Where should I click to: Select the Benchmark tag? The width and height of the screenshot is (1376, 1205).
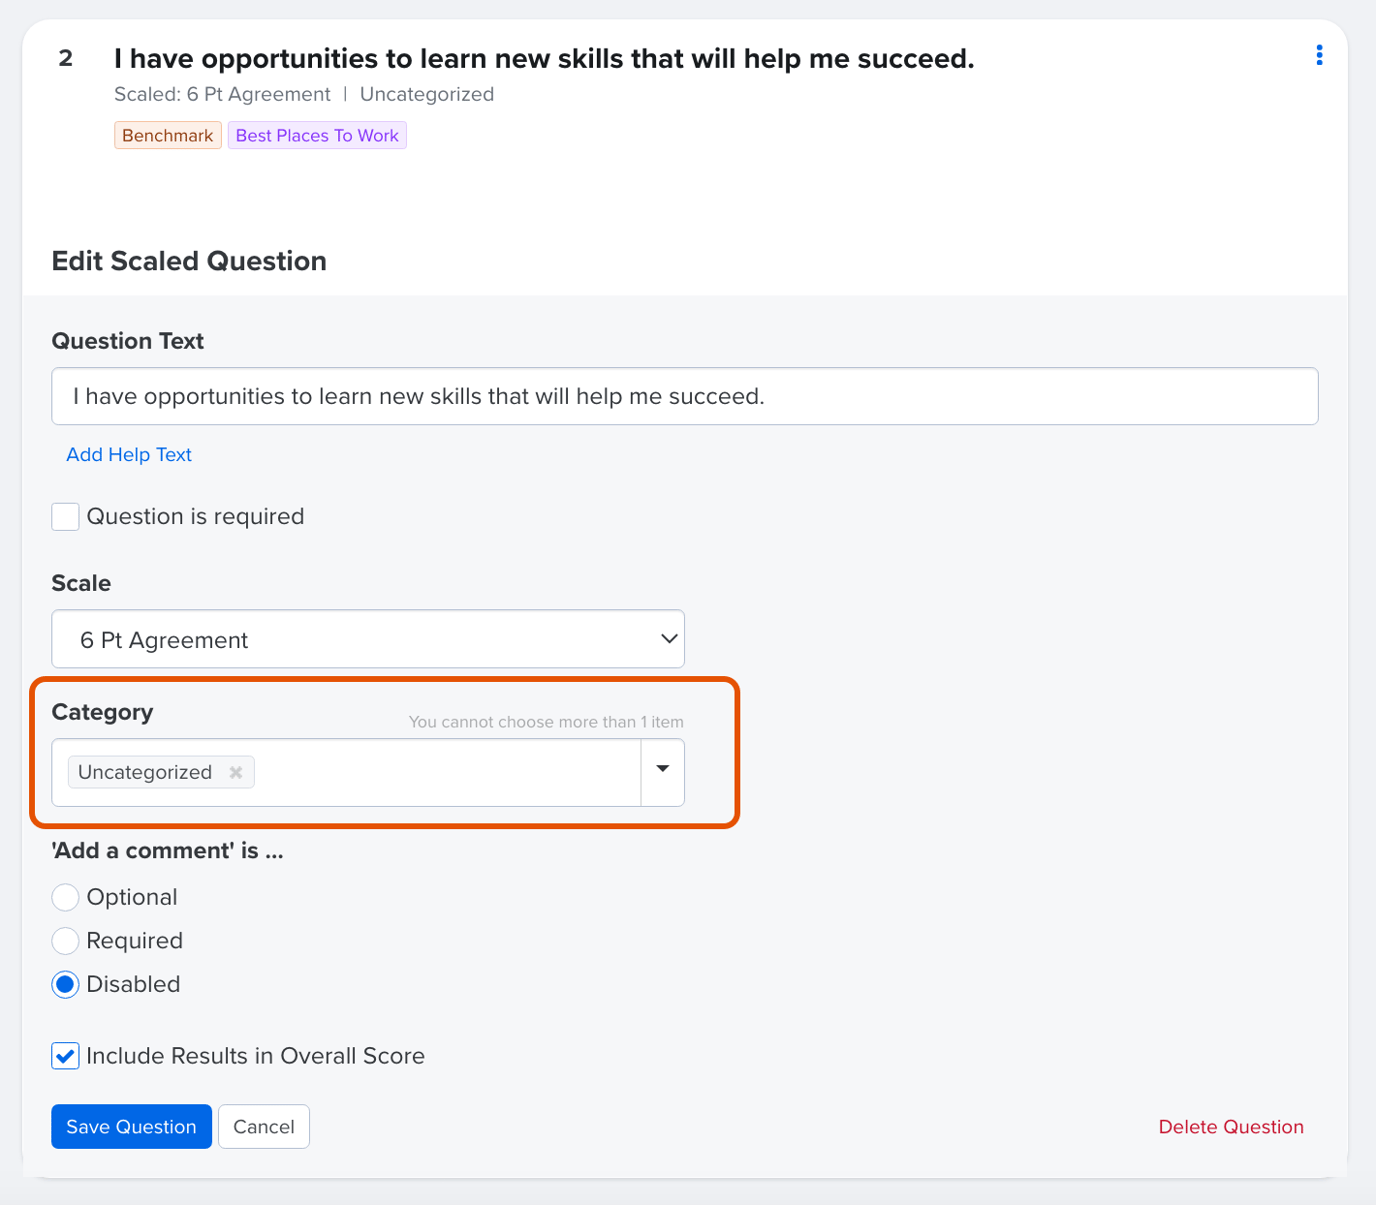(x=167, y=135)
